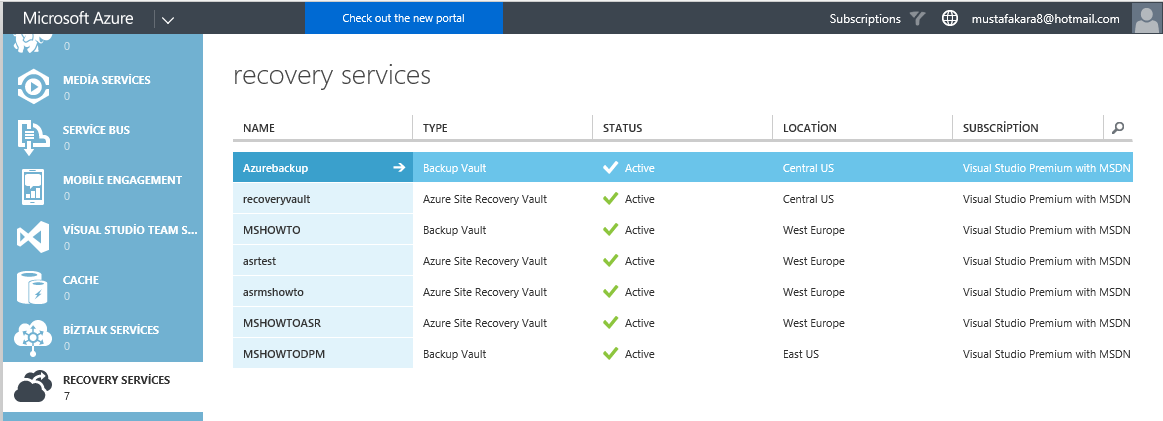Screen dimensions: 1163x421
Task: Select the MEDIA SERVICES menu label
Action: (x=107, y=80)
